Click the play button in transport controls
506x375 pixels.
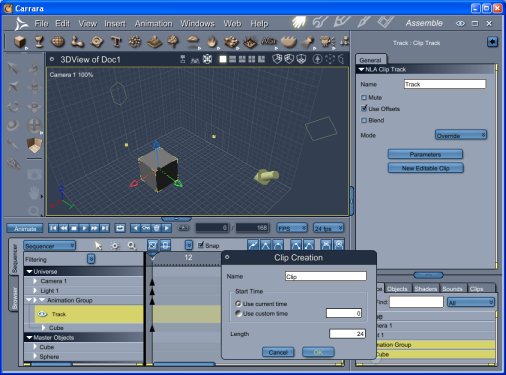(84, 228)
